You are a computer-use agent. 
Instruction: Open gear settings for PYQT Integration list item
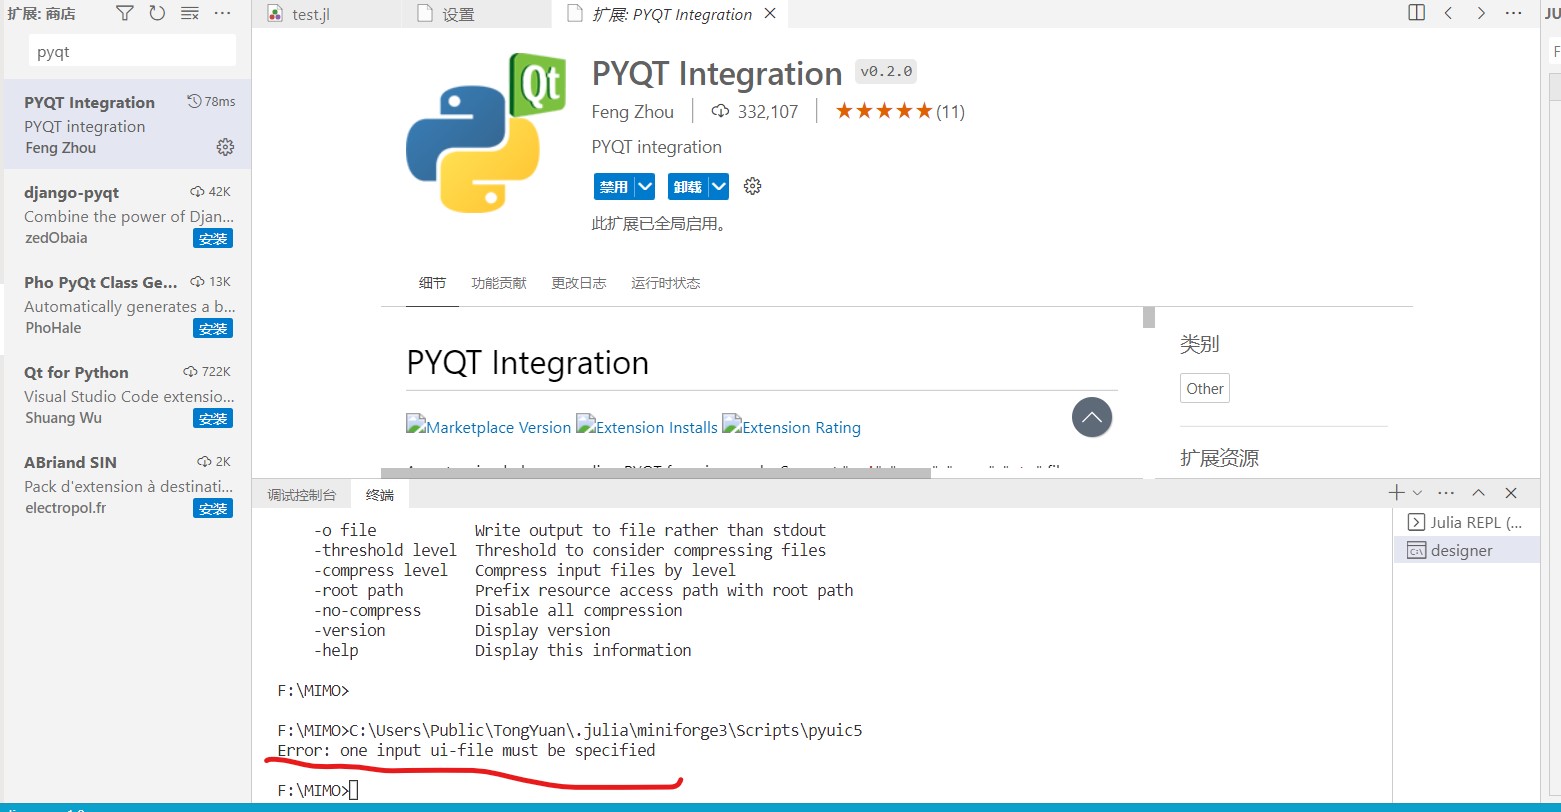click(225, 147)
